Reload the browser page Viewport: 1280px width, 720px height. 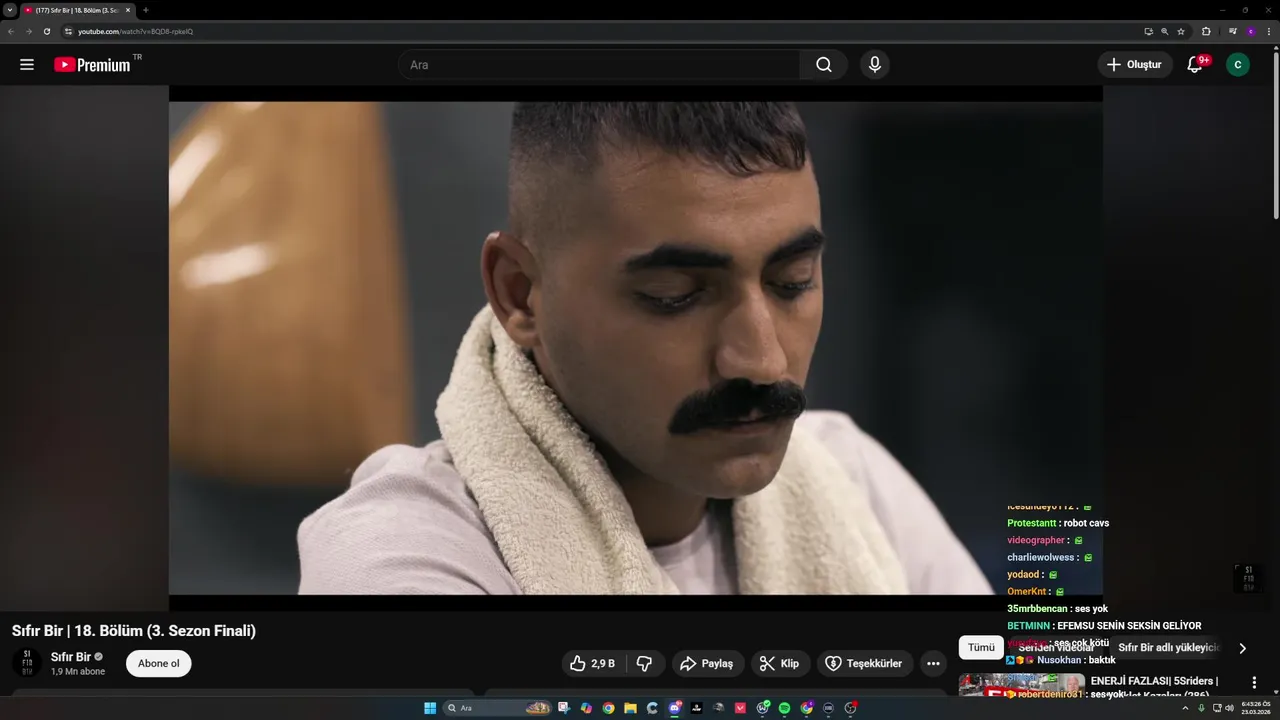(47, 31)
